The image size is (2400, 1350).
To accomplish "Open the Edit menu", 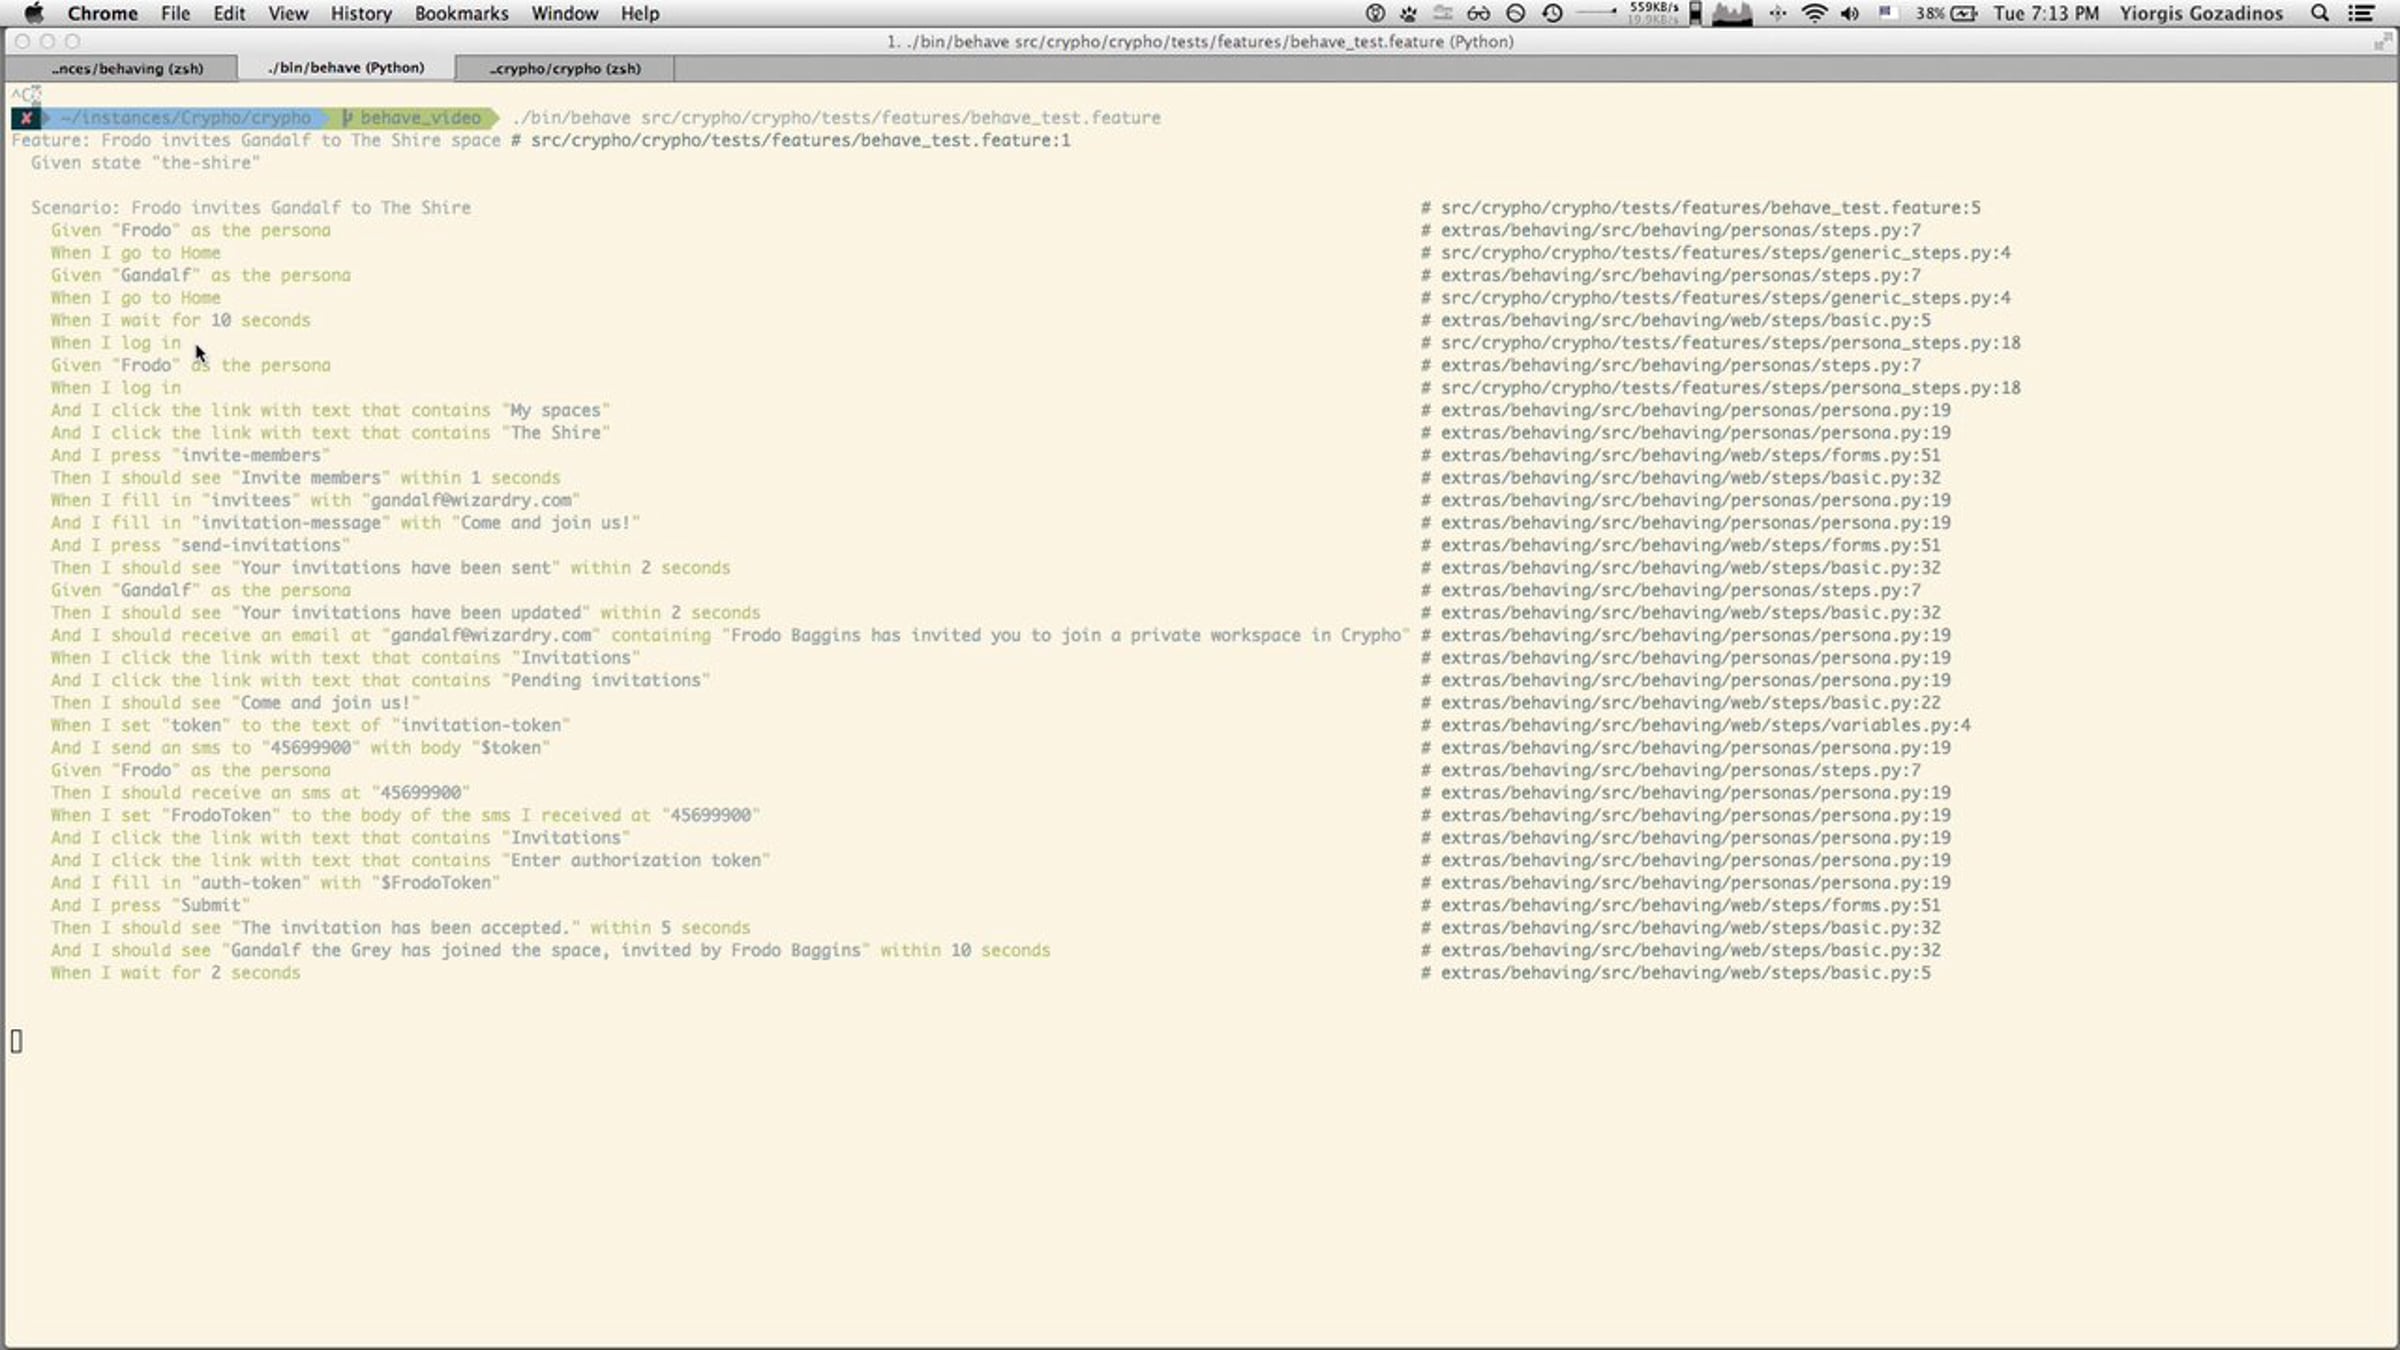I will point(229,13).
